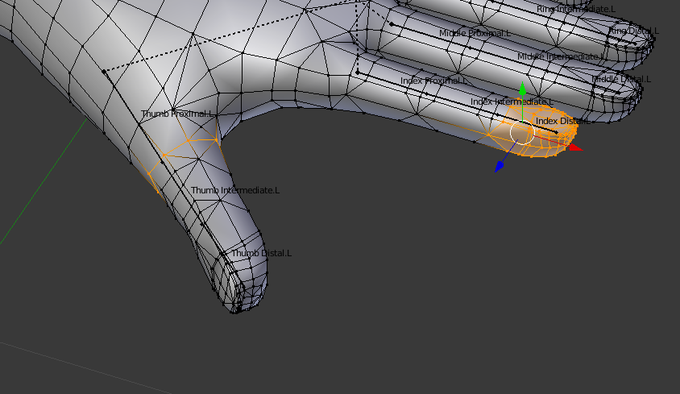680x394 pixels.
Task: Select the Index Distal.L bone label
Action: tap(563, 121)
